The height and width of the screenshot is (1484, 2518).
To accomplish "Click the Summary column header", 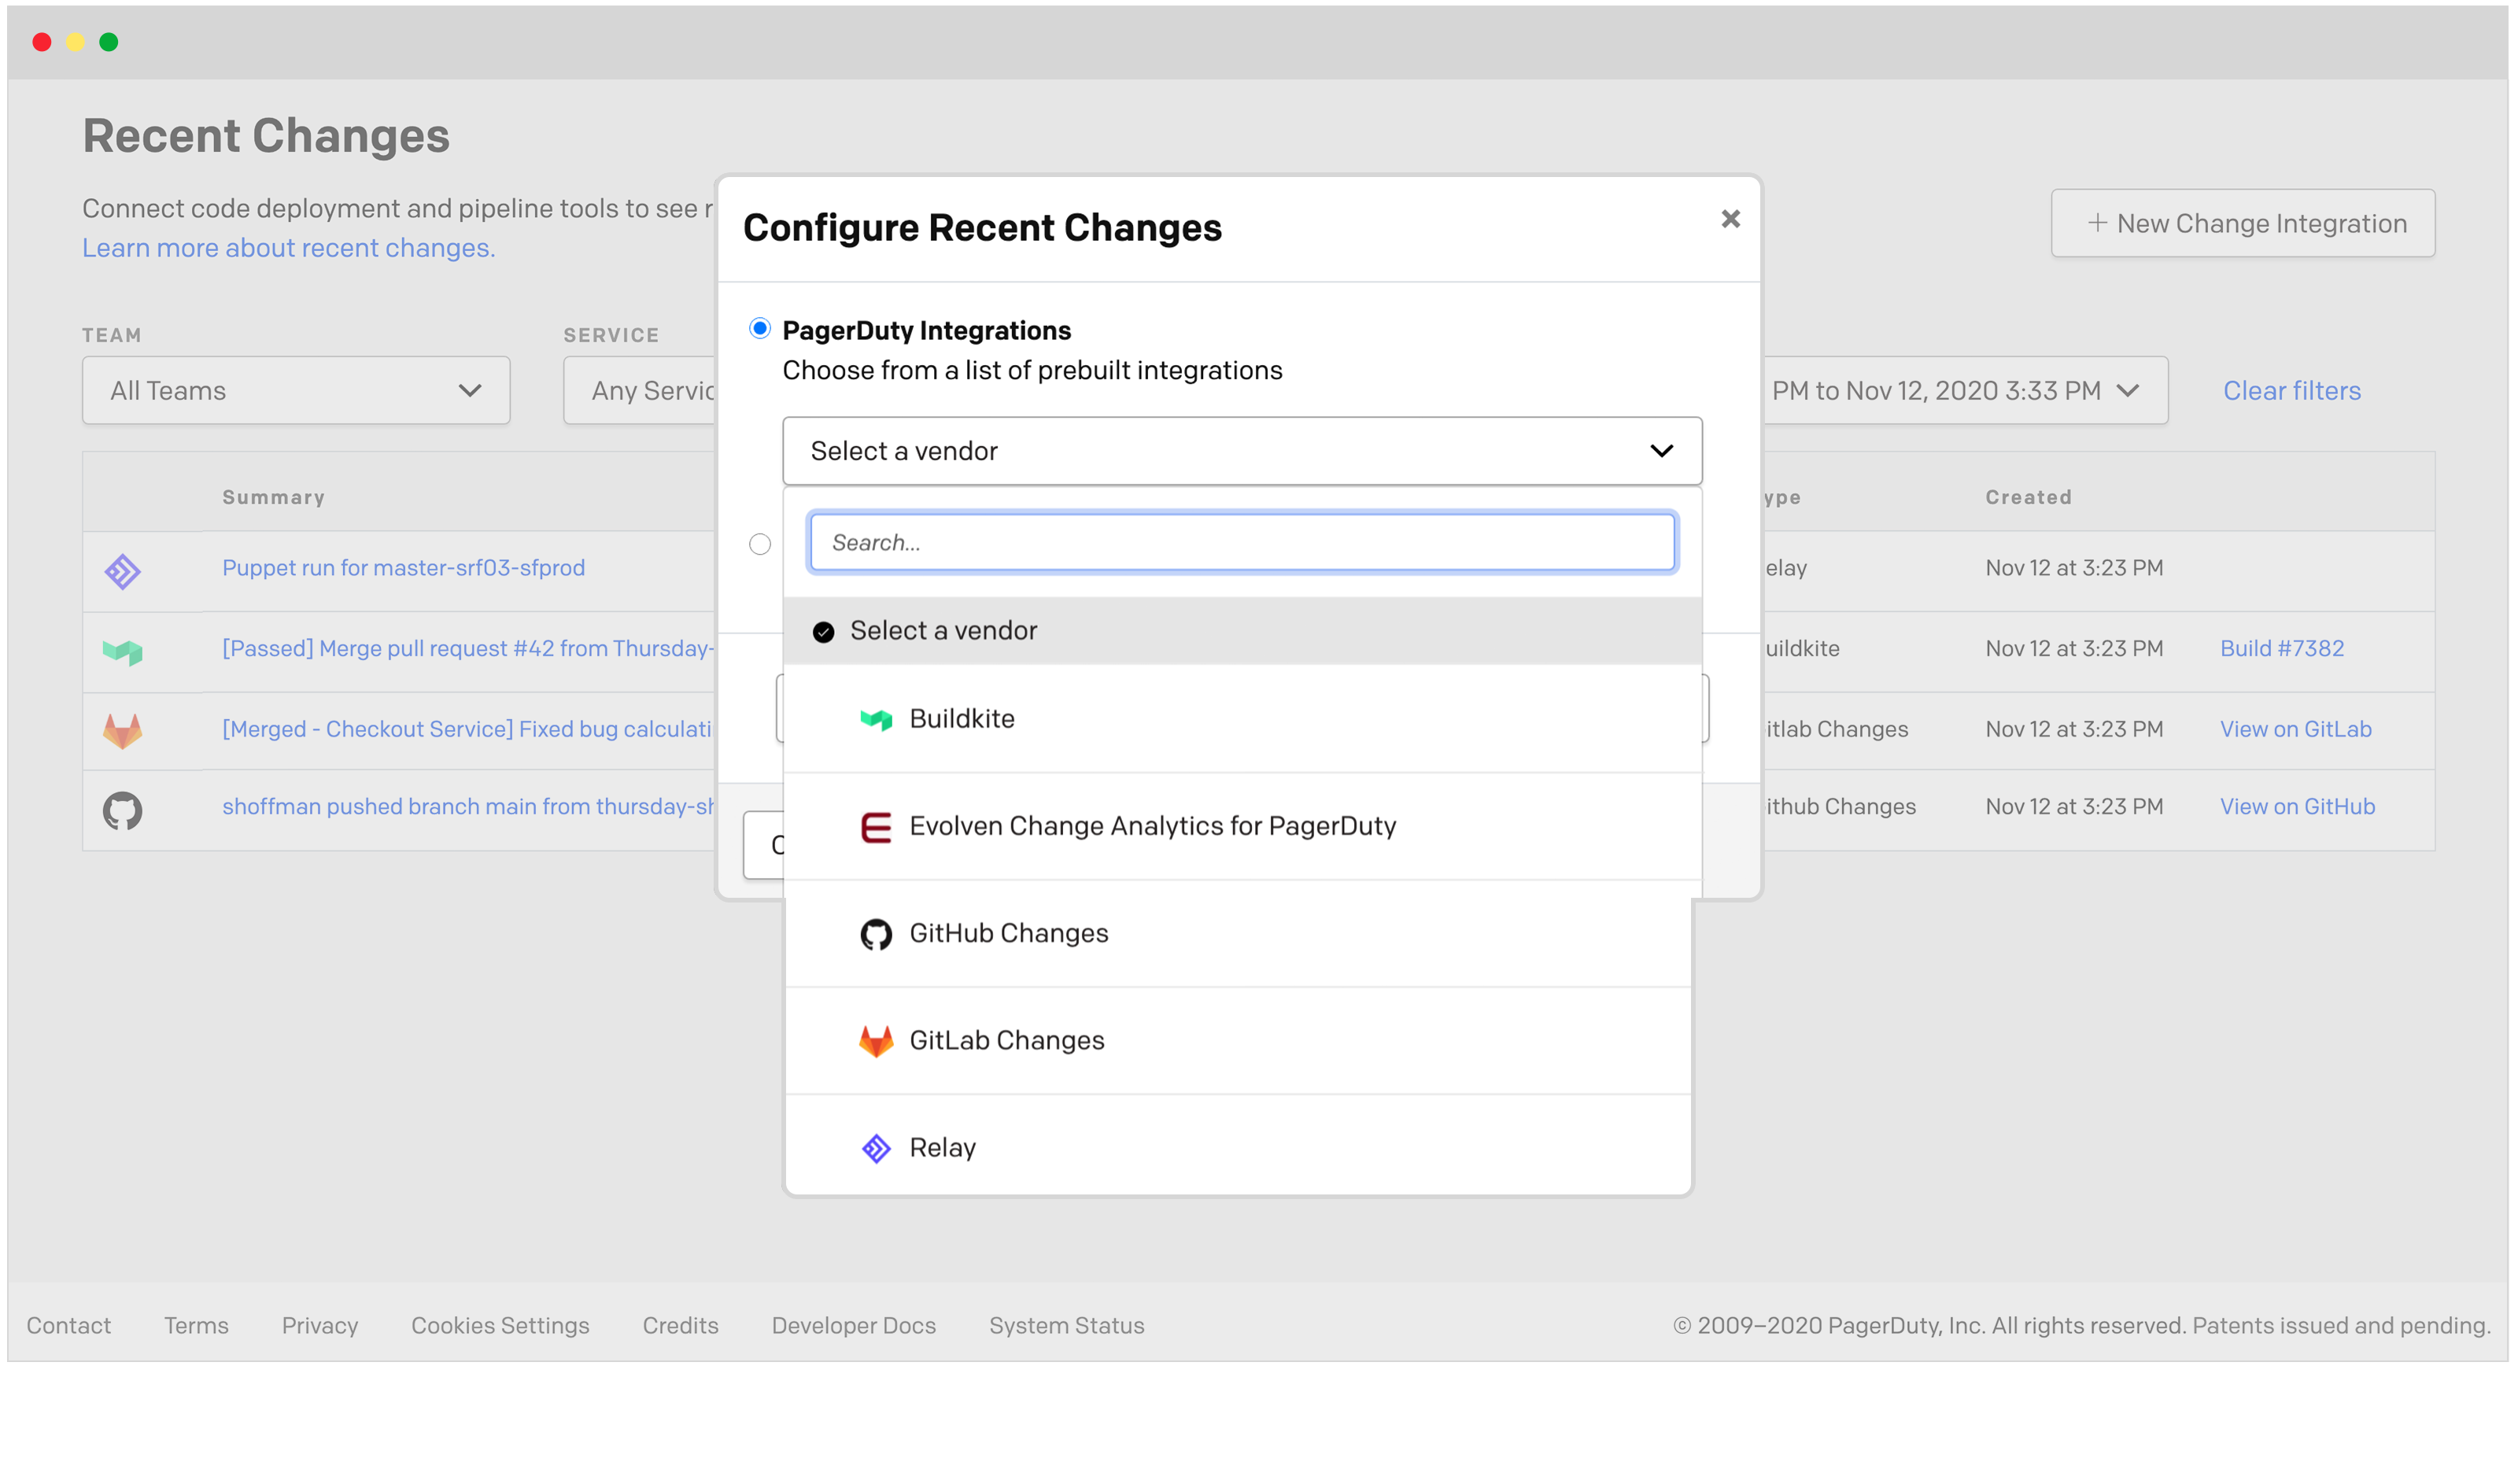I will 273,498.
